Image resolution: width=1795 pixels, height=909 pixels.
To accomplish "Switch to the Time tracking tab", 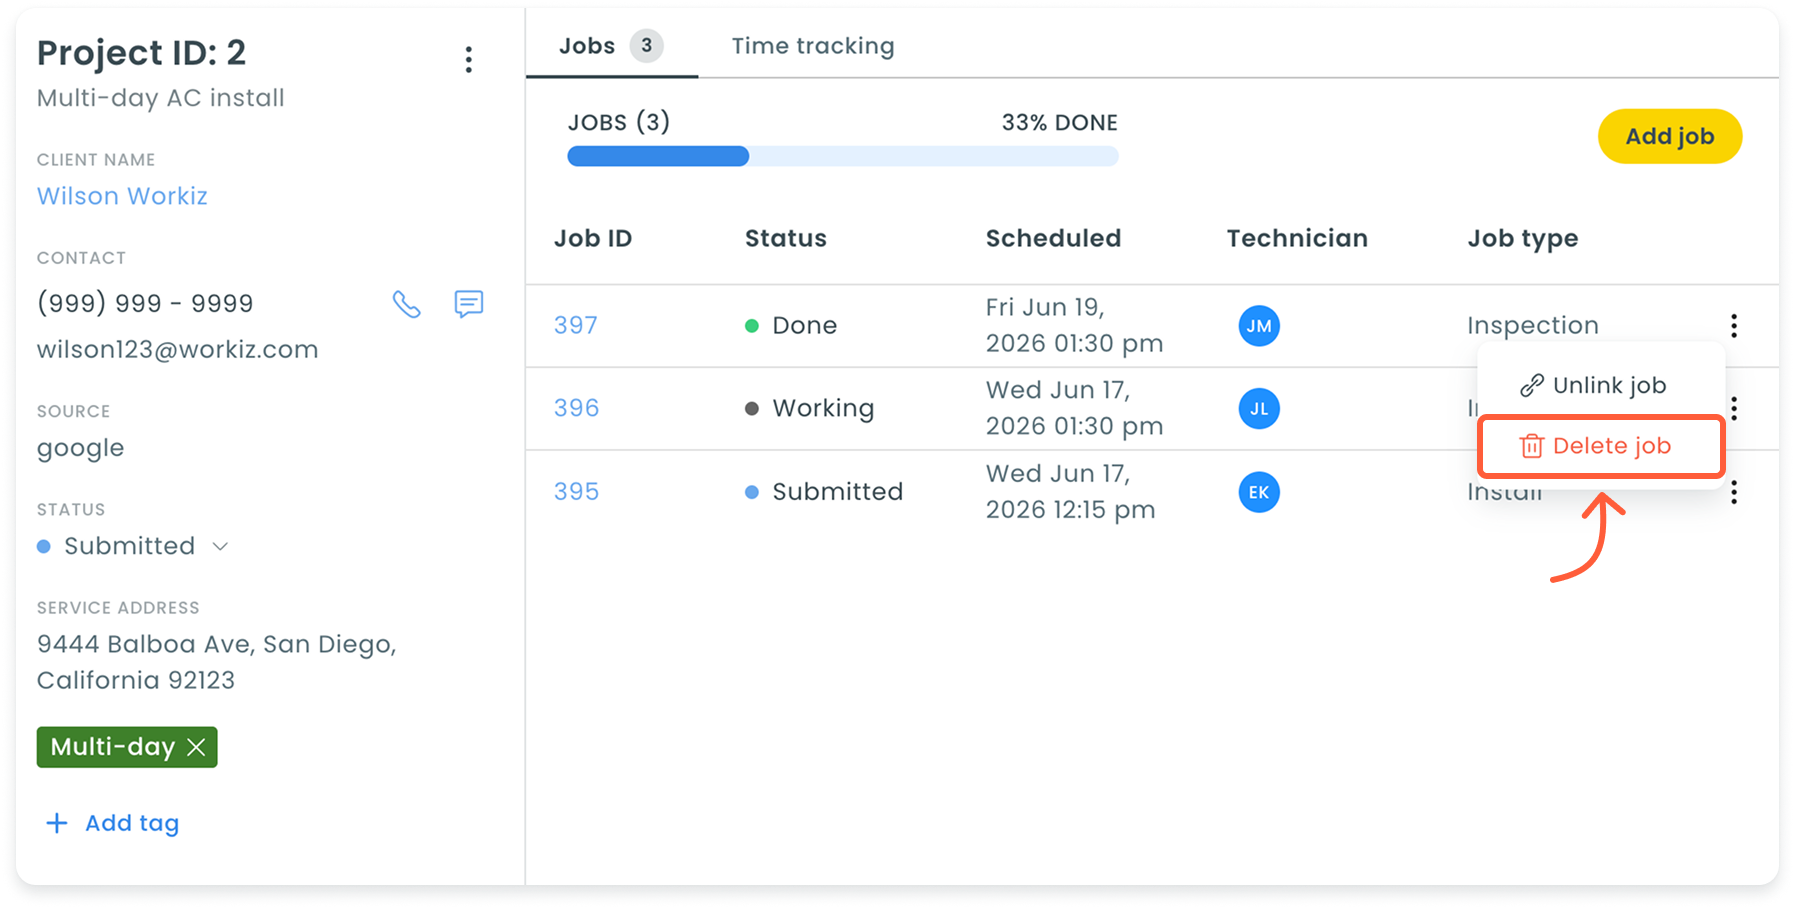I will (813, 46).
